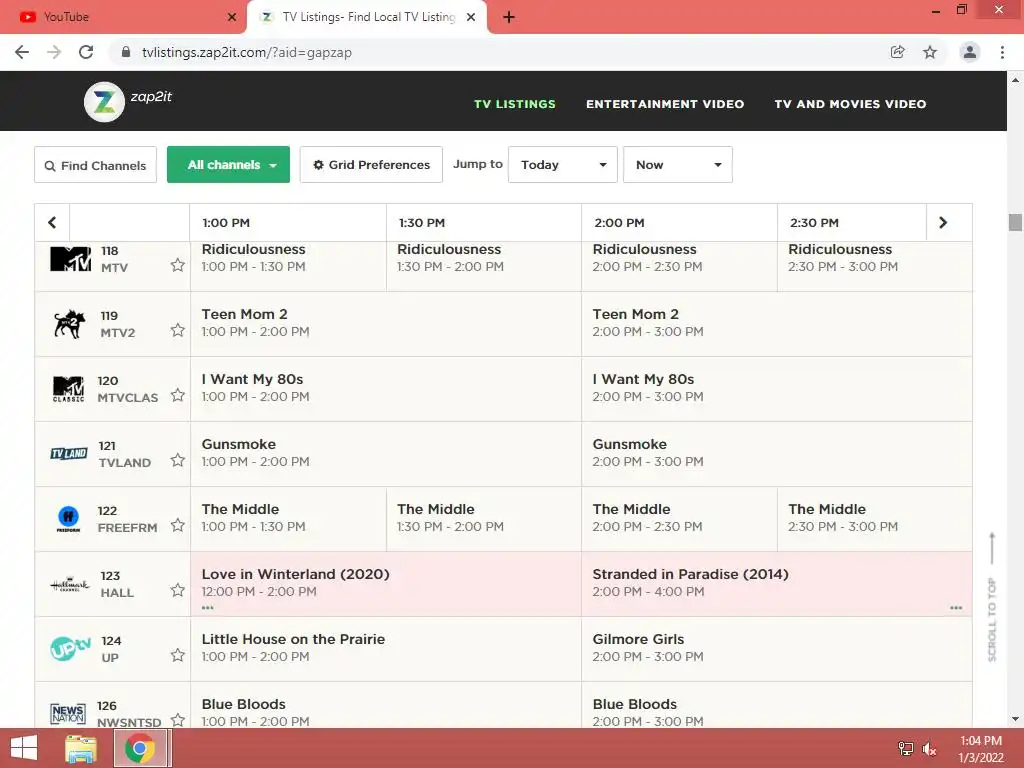Screen dimensions: 1024x768
Task: Go to previous time slot arrow
Action: pyautogui.click(x=52, y=223)
